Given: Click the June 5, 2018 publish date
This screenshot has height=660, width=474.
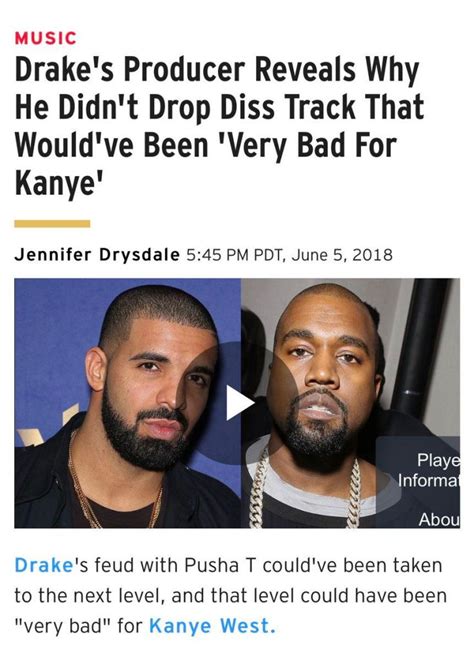Looking at the screenshot, I should pos(341,255).
